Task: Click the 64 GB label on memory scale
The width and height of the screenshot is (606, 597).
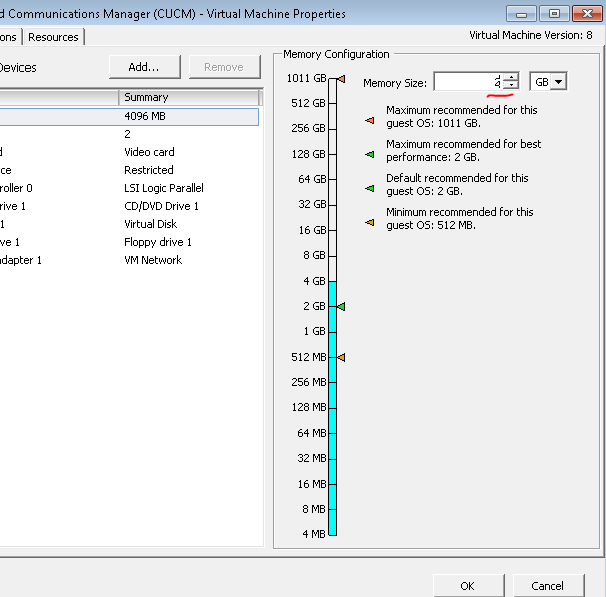Action: pyautogui.click(x=312, y=179)
